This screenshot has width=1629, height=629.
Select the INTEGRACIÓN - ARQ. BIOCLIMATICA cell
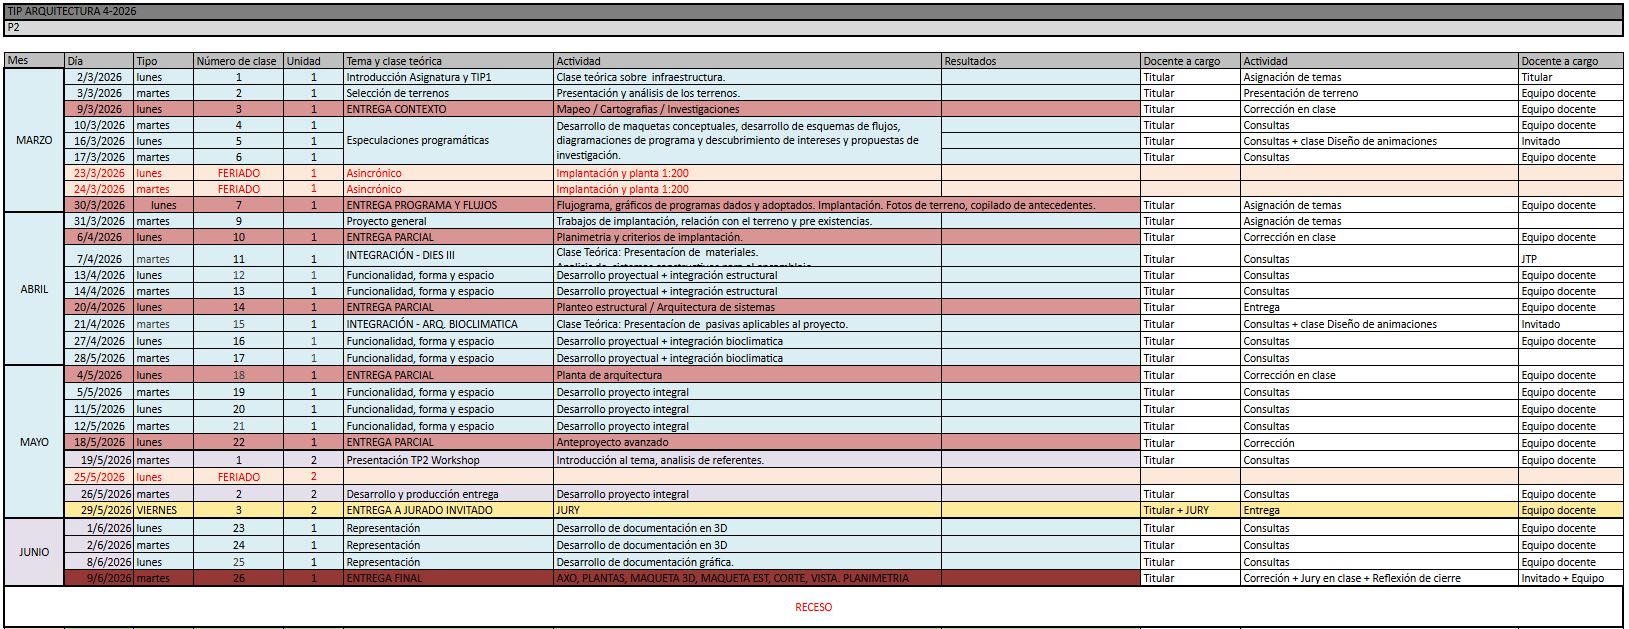pyautogui.click(x=448, y=324)
